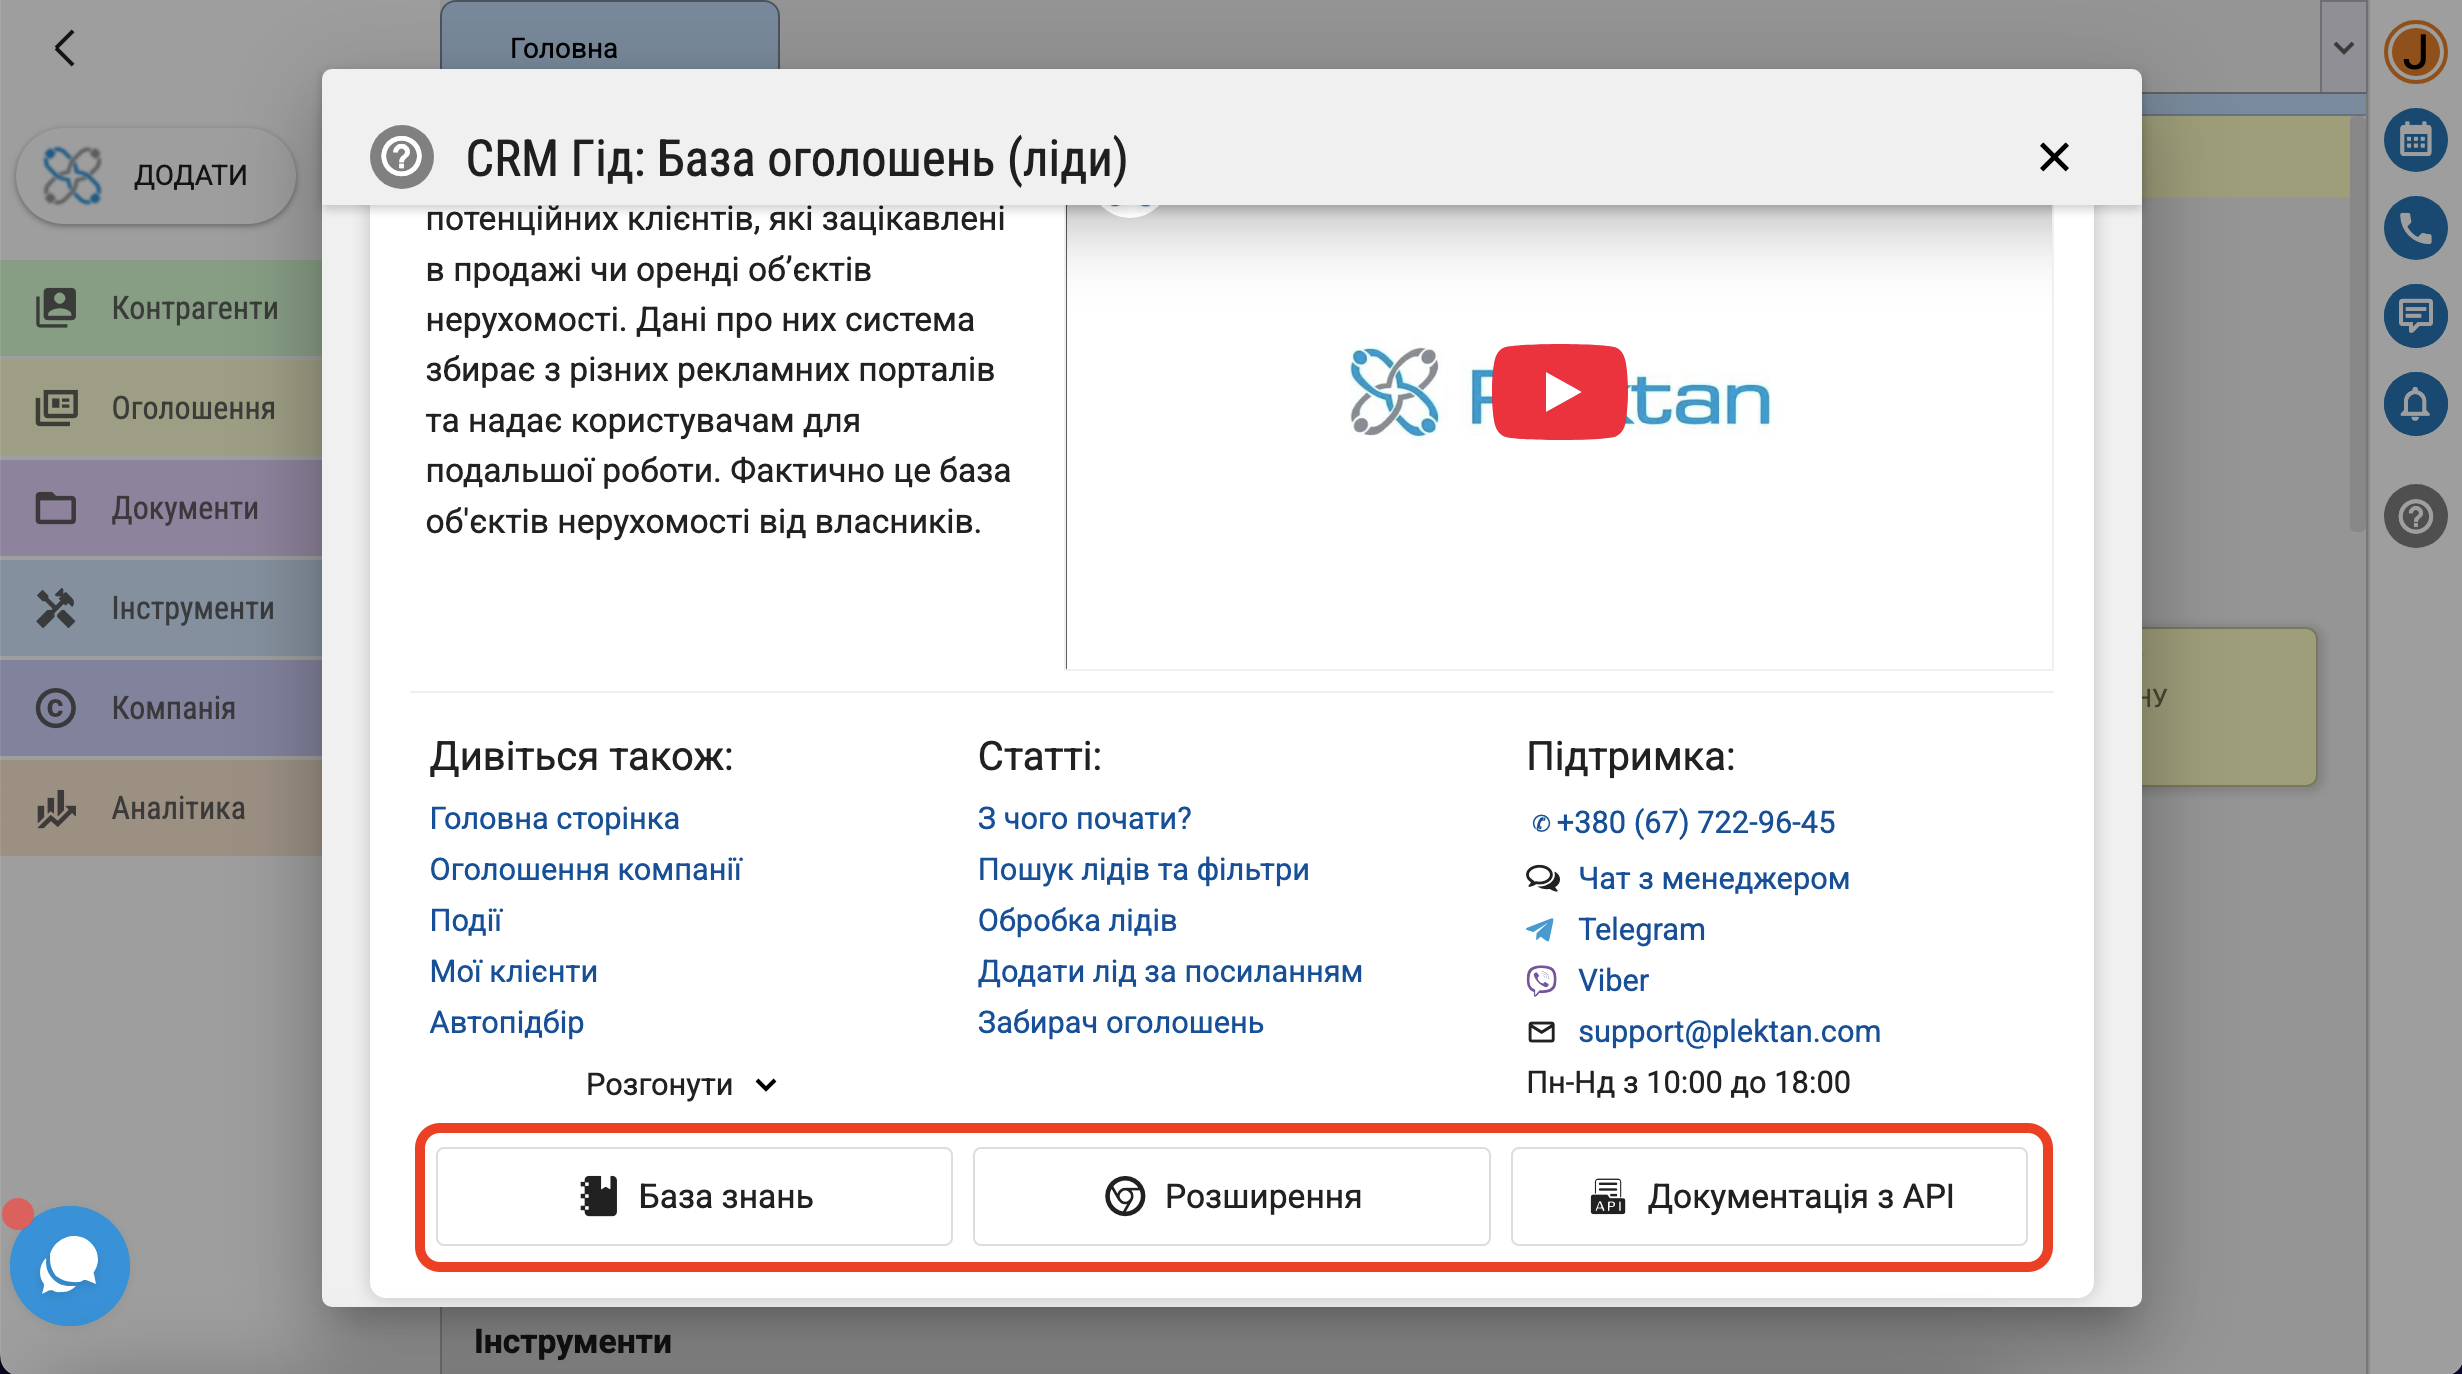Close the CRM Гід dialog
Screen dimensions: 2462x1374
click(2053, 157)
